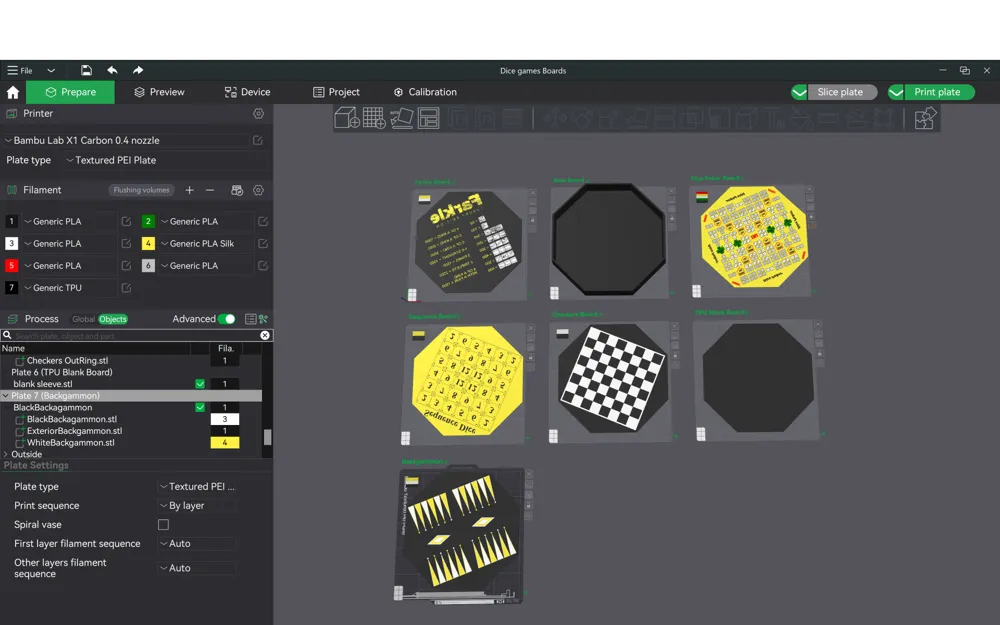Open the Calibration tab
Screen dimensions: 1000x625
pos(425,92)
